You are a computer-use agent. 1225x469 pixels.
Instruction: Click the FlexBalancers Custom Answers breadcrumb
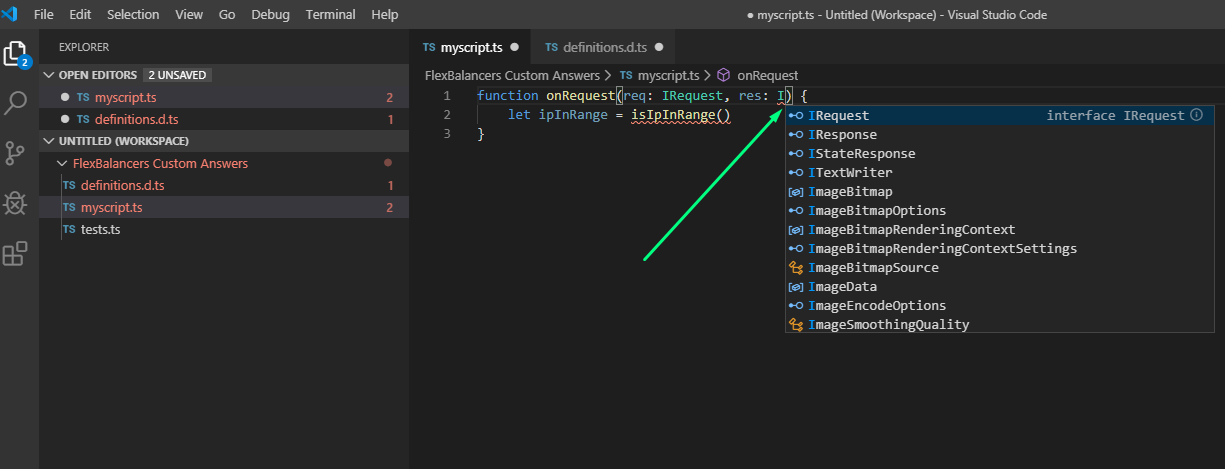click(x=512, y=75)
